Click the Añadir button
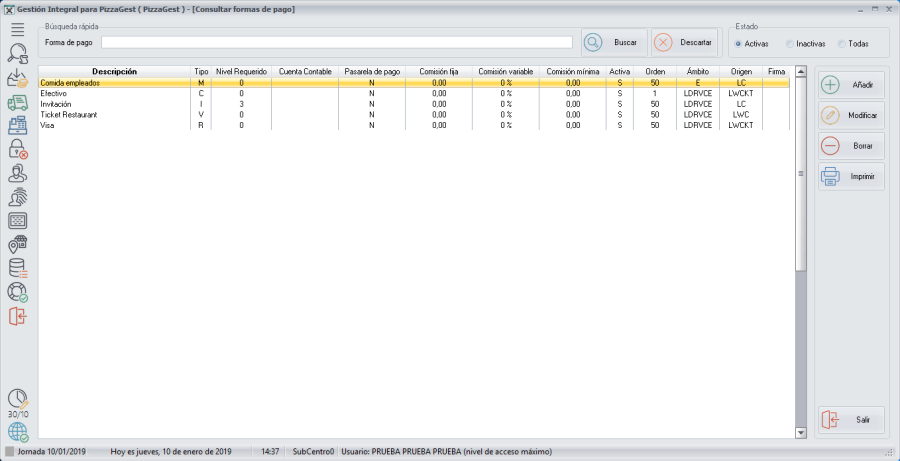The image size is (900, 461). (851, 85)
